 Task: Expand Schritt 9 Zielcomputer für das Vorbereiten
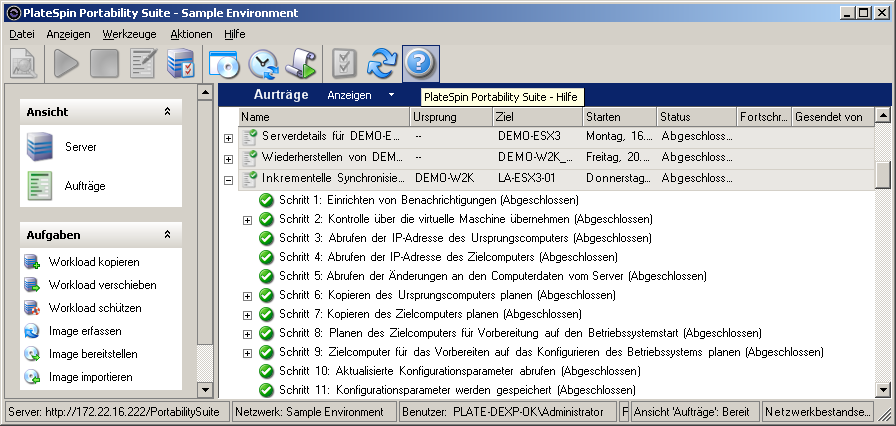pos(247,353)
